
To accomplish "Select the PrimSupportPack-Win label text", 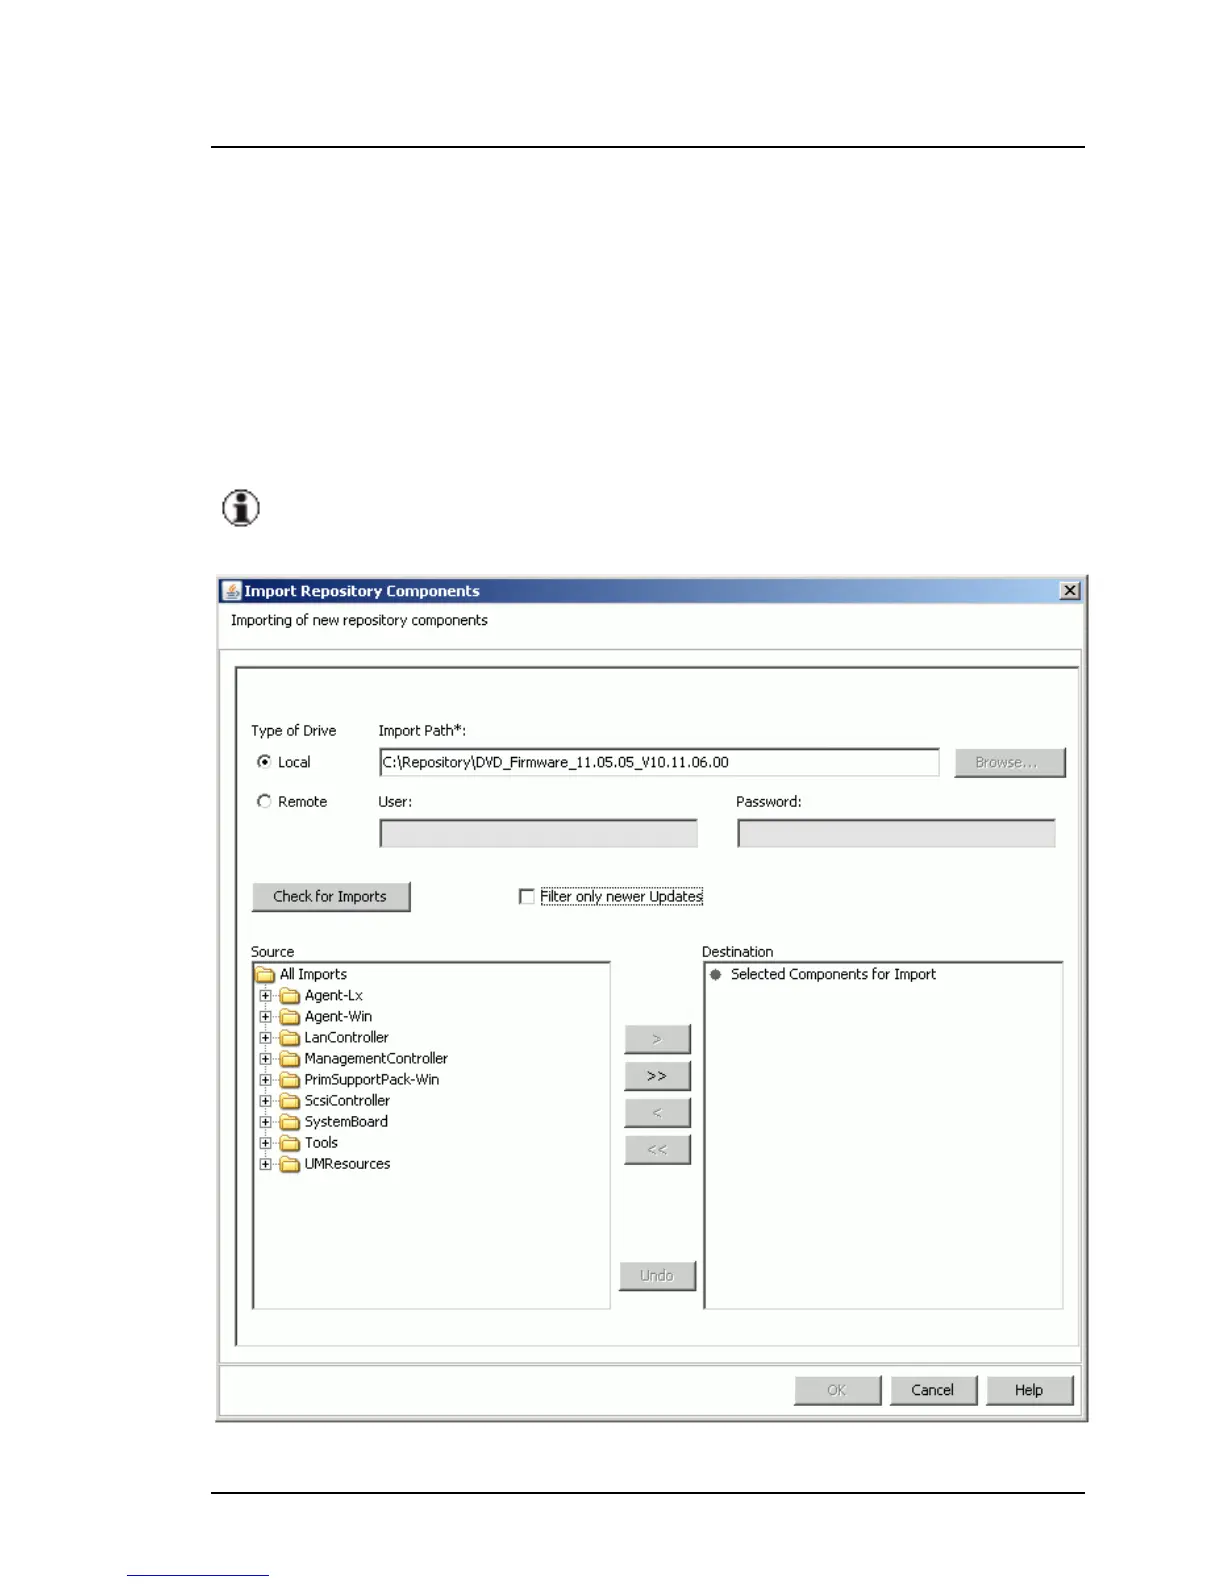I will (x=372, y=1080).
